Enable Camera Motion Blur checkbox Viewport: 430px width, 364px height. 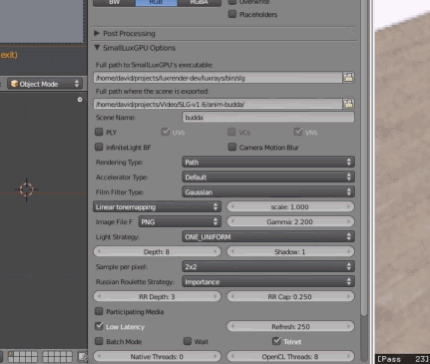pyautogui.click(x=232, y=147)
